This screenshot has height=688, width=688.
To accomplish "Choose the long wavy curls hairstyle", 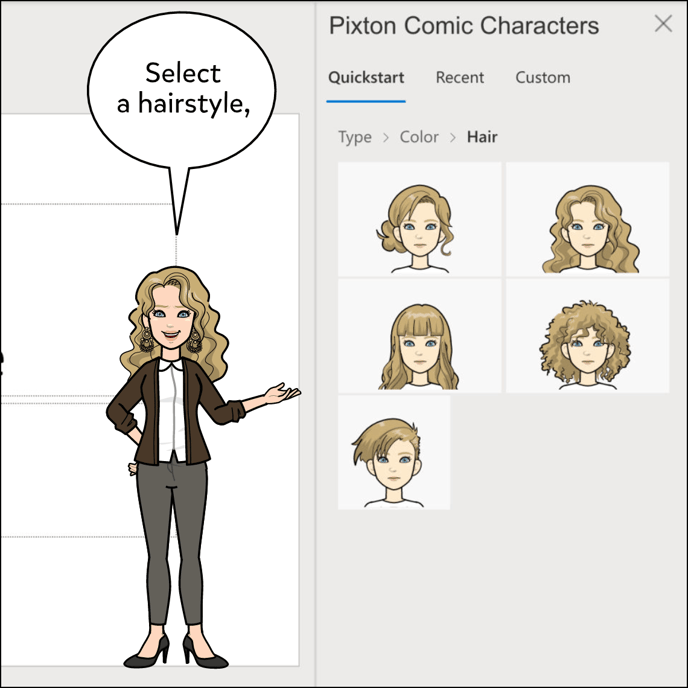I will (587, 220).
